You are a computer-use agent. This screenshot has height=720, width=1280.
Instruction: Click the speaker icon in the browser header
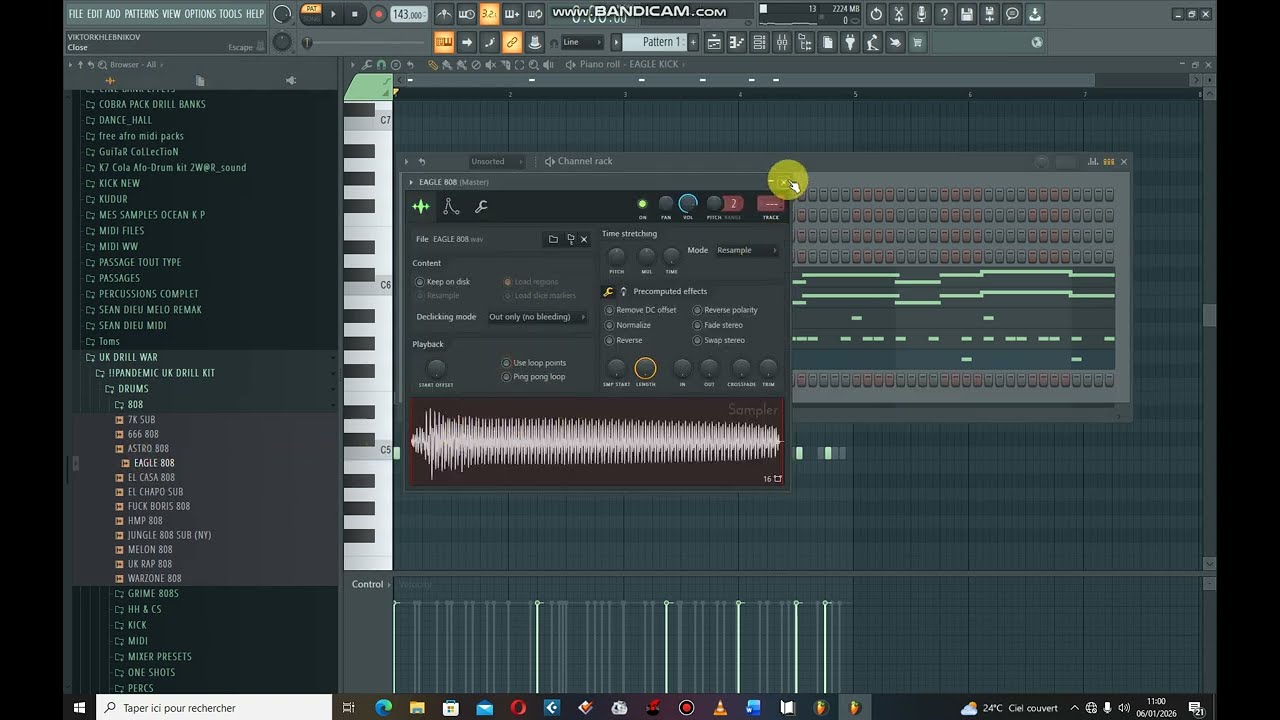291,80
